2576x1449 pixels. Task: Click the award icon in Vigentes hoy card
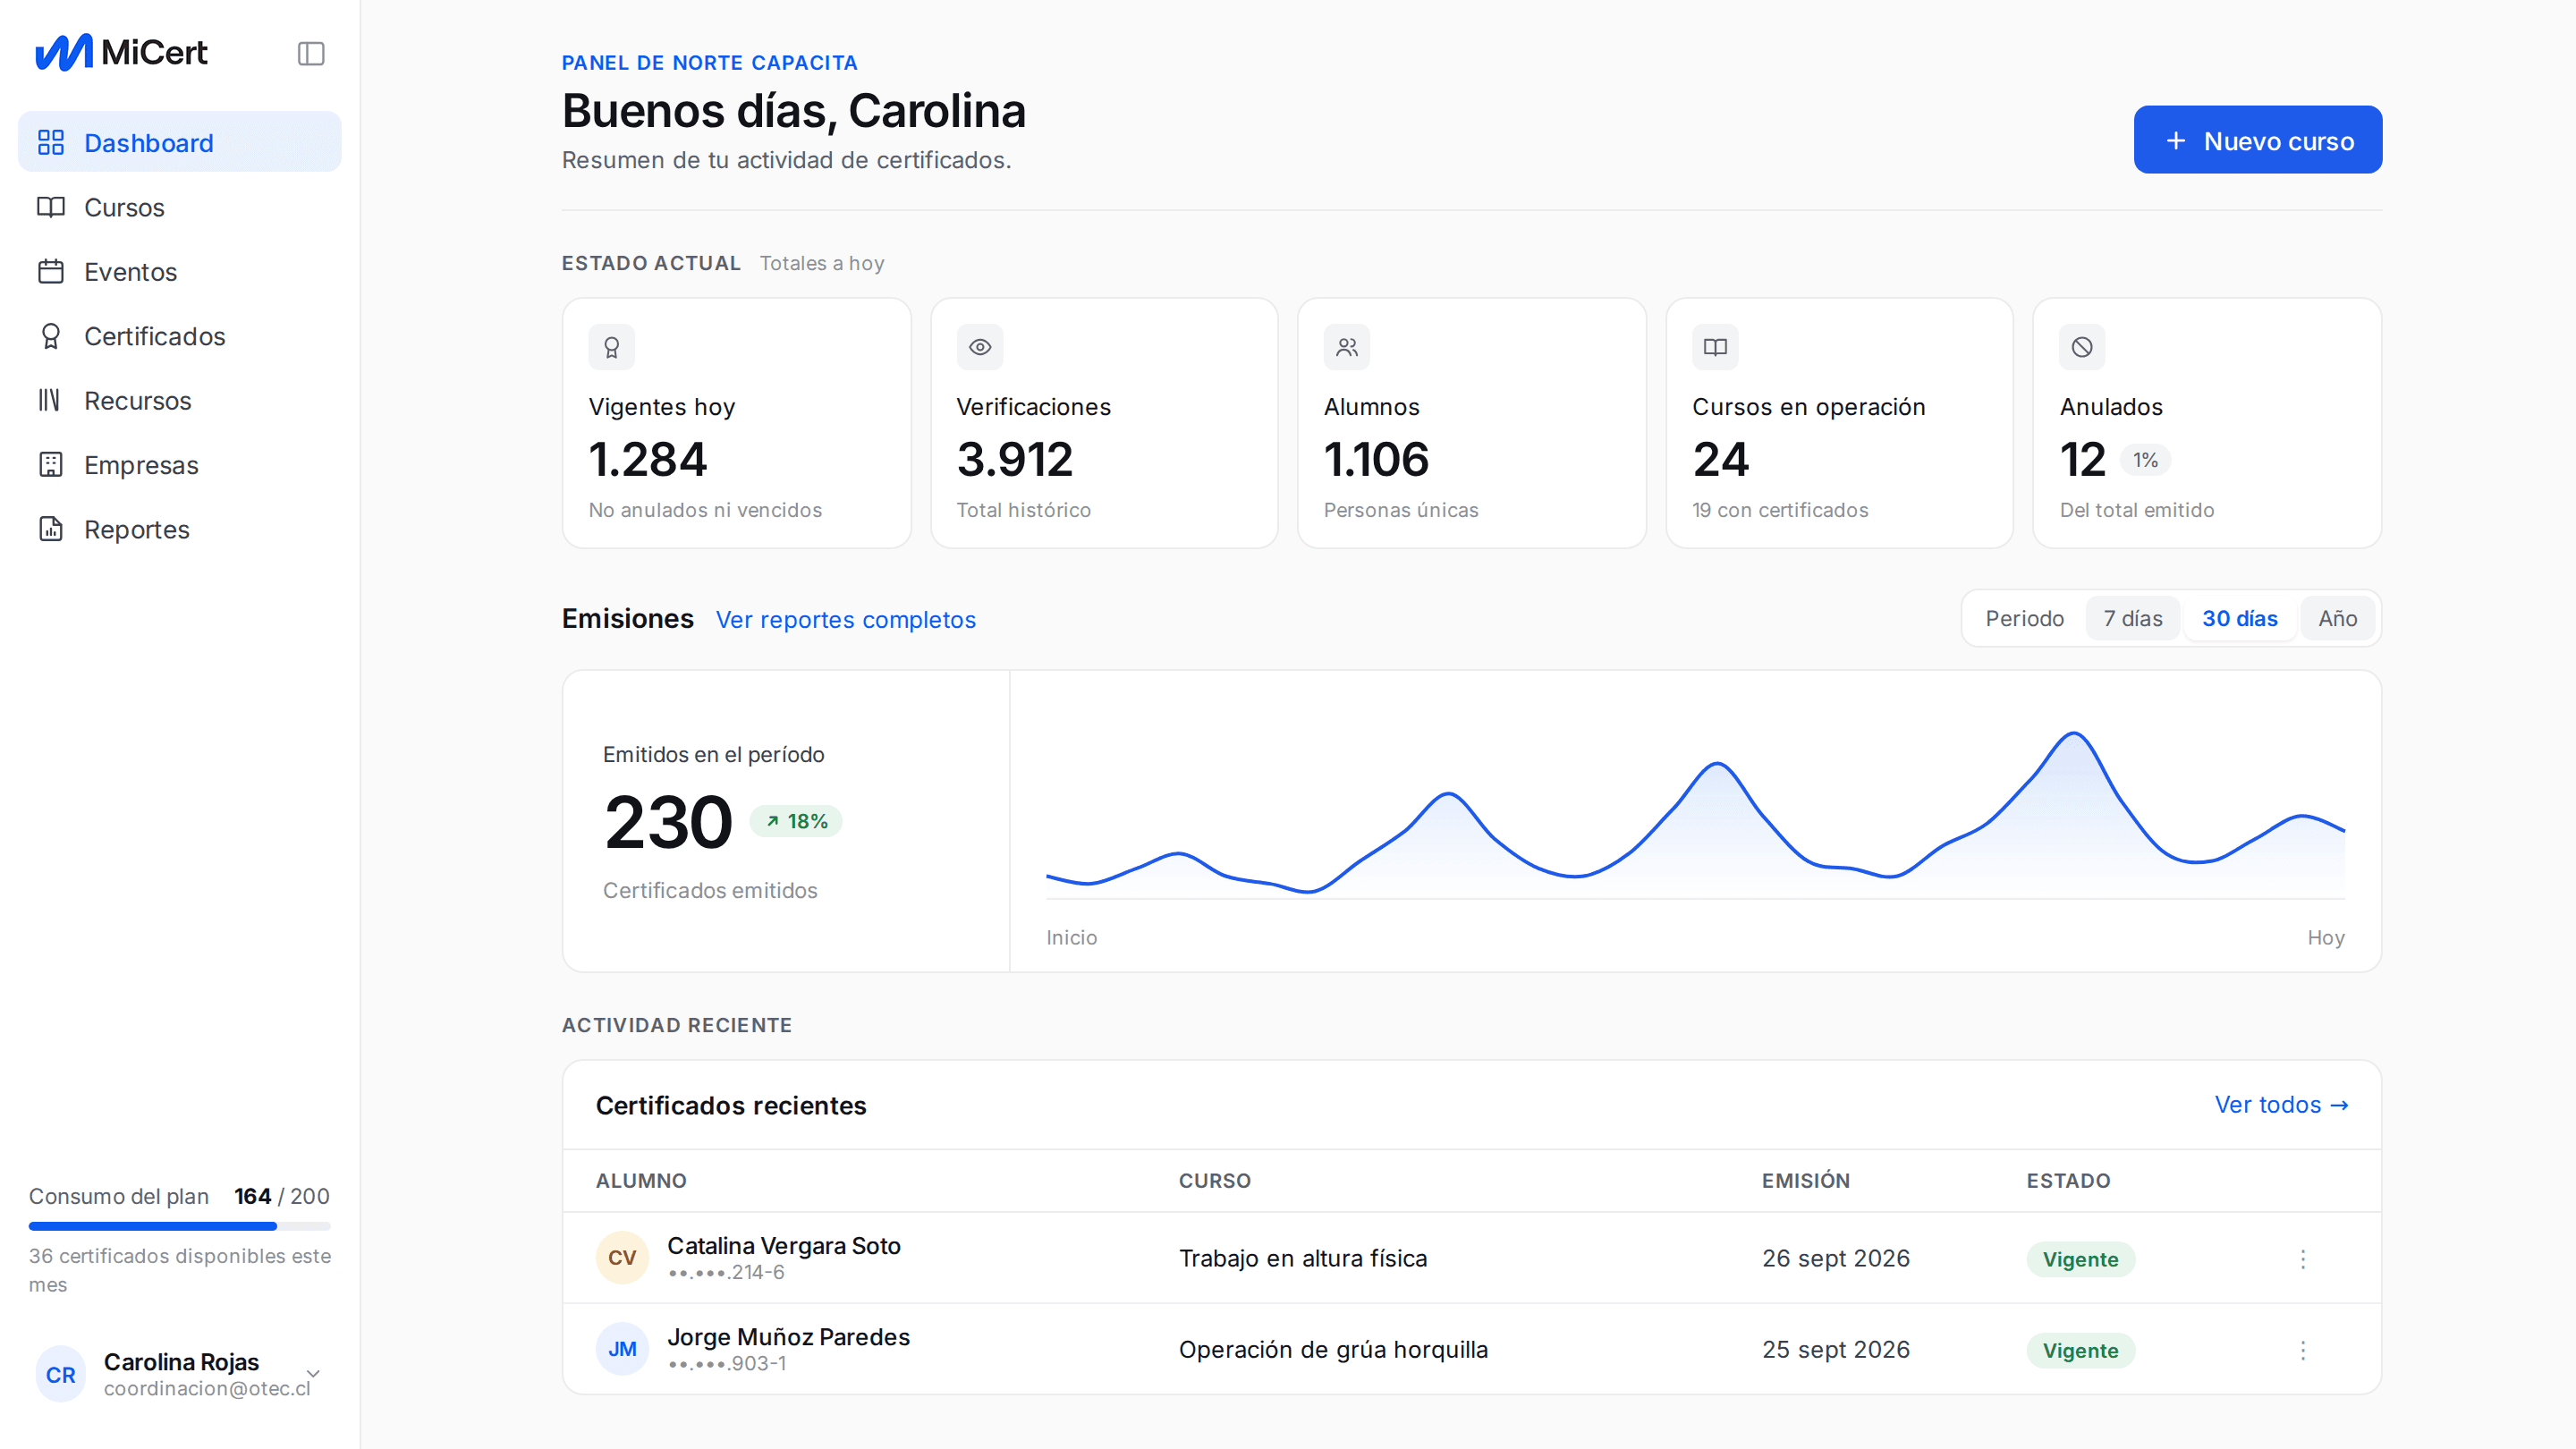pos(612,347)
